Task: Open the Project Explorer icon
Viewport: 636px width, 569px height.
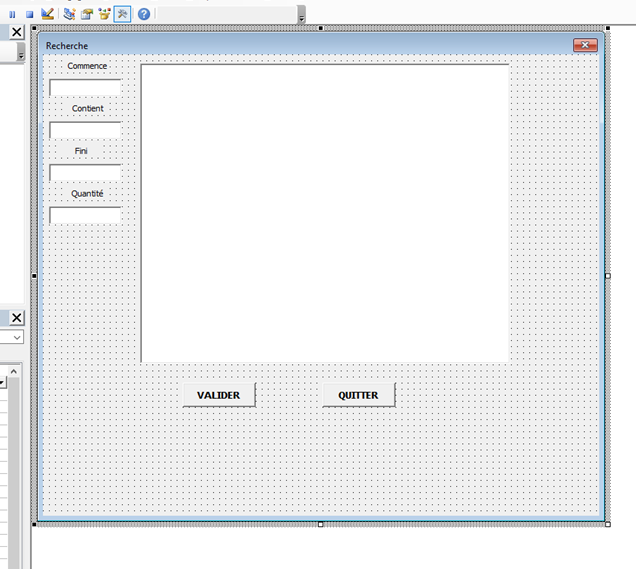Action: click(68, 14)
